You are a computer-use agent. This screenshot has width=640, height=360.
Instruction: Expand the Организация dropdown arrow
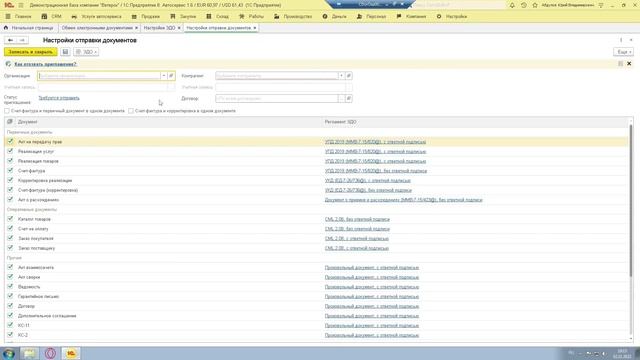coord(164,76)
